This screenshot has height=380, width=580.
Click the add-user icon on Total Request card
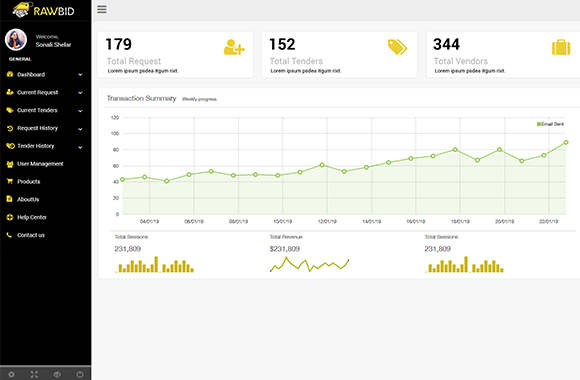click(234, 47)
